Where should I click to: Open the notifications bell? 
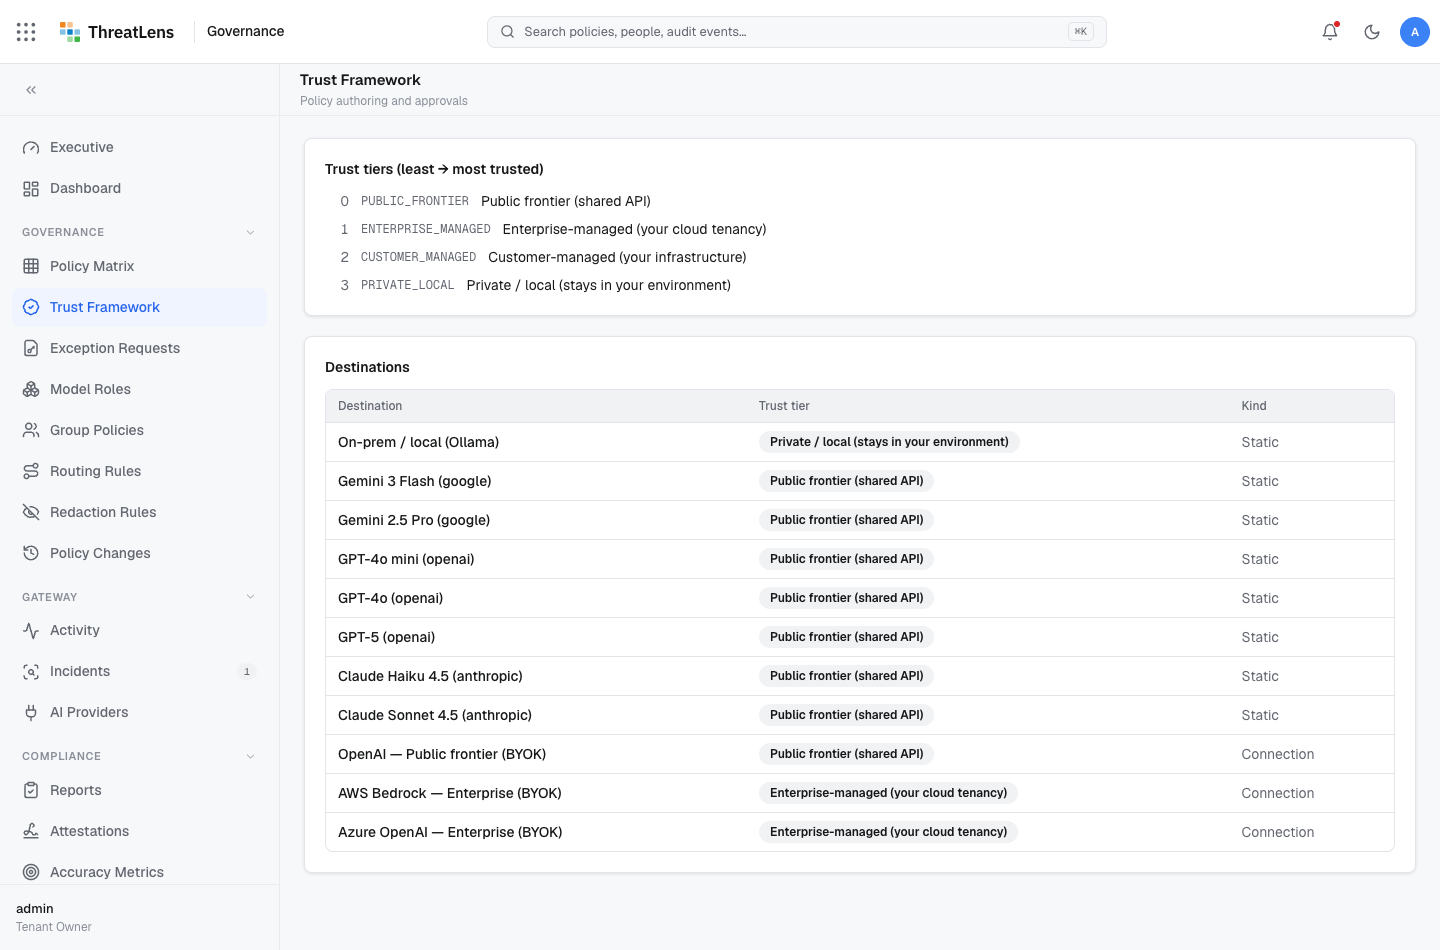(x=1330, y=32)
